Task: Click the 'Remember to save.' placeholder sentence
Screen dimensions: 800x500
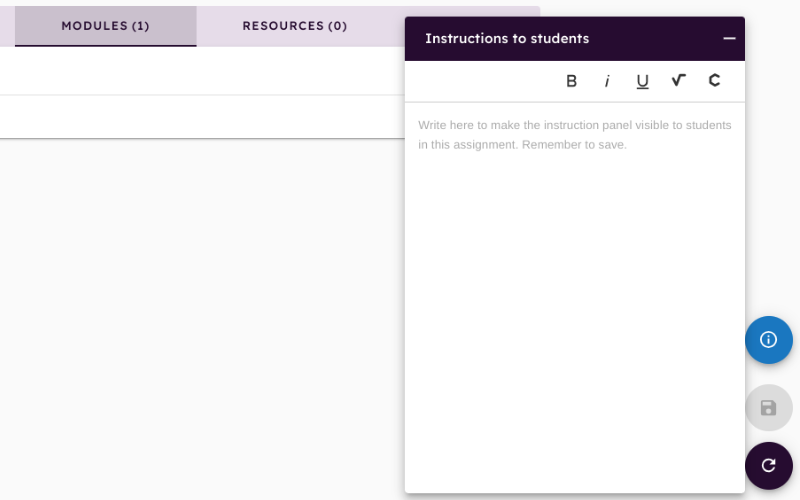Action: point(574,145)
